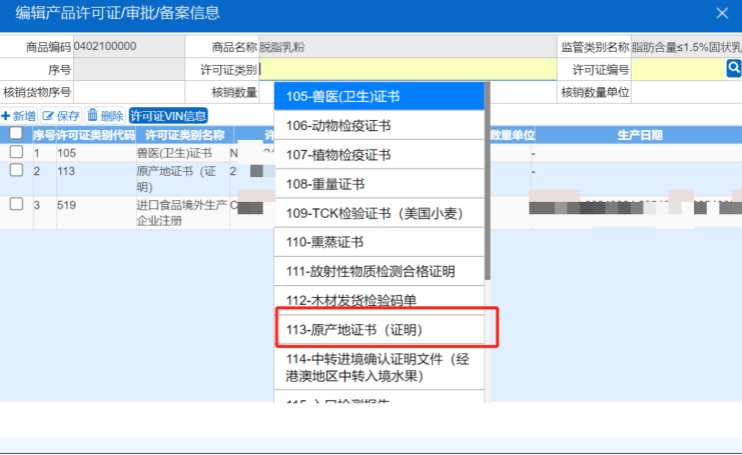
Task: Open the 许可证VIN信息 button
Action: point(168,116)
